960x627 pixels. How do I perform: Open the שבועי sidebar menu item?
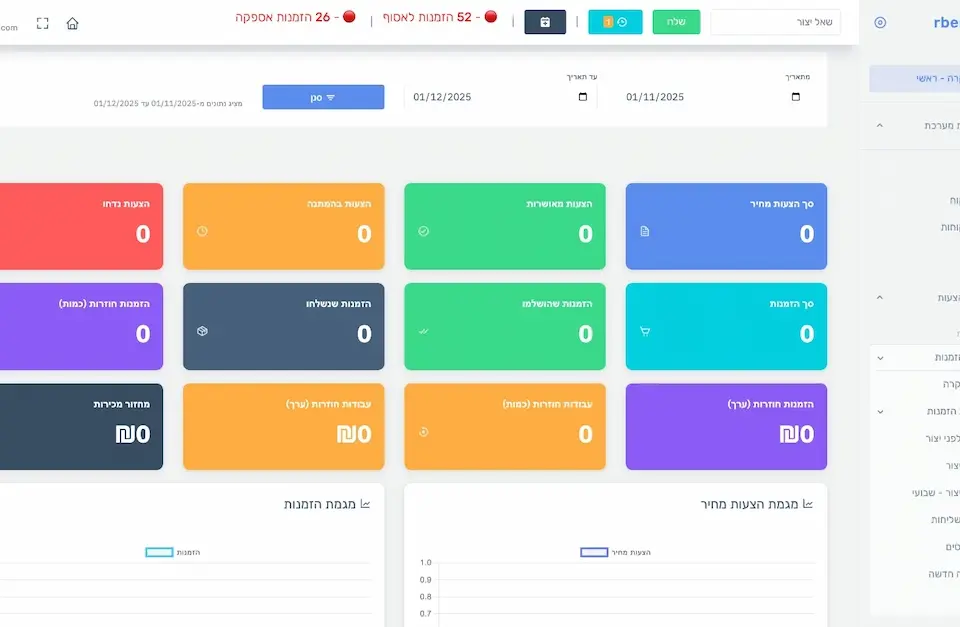click(x=934, y=493)
